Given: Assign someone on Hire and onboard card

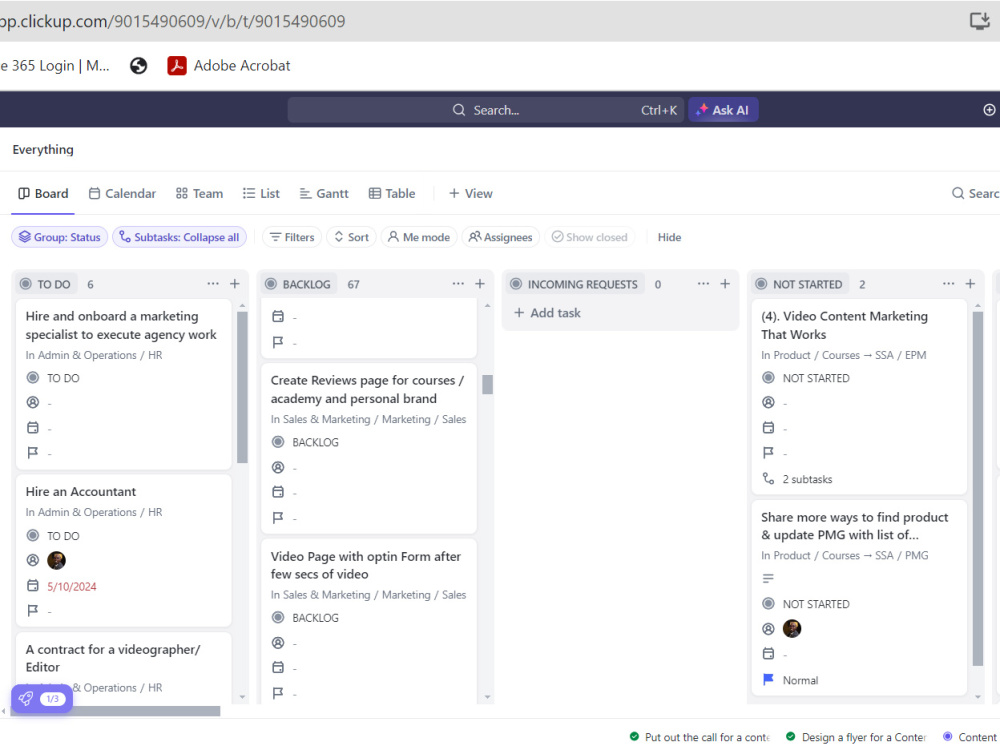Looking at the screenshot, I should 33,402.
